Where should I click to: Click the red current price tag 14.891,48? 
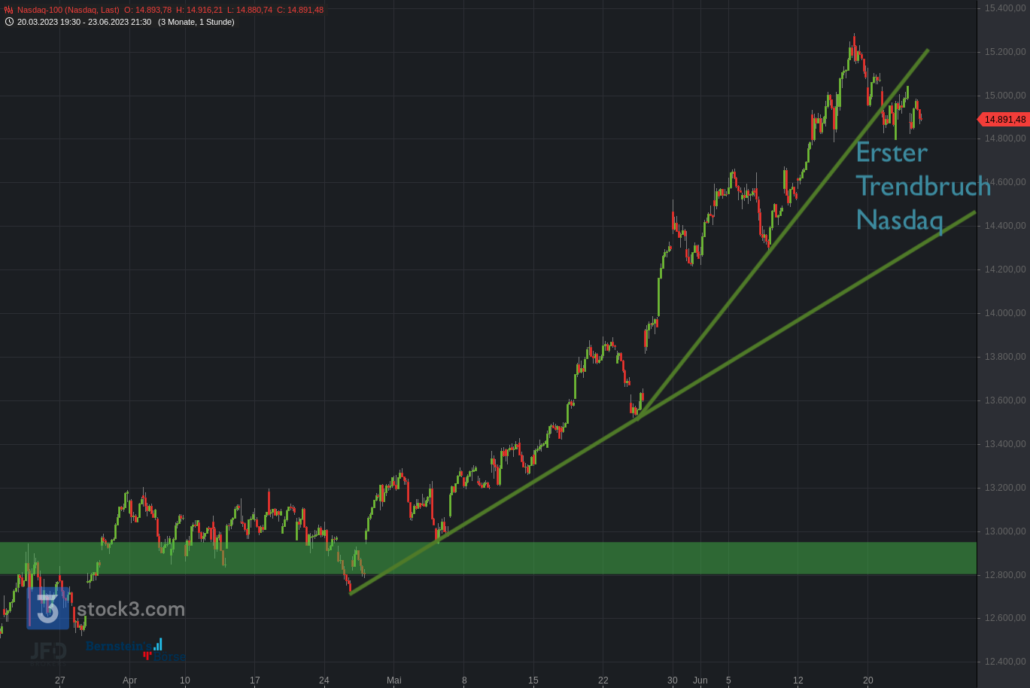(1003, 120)
